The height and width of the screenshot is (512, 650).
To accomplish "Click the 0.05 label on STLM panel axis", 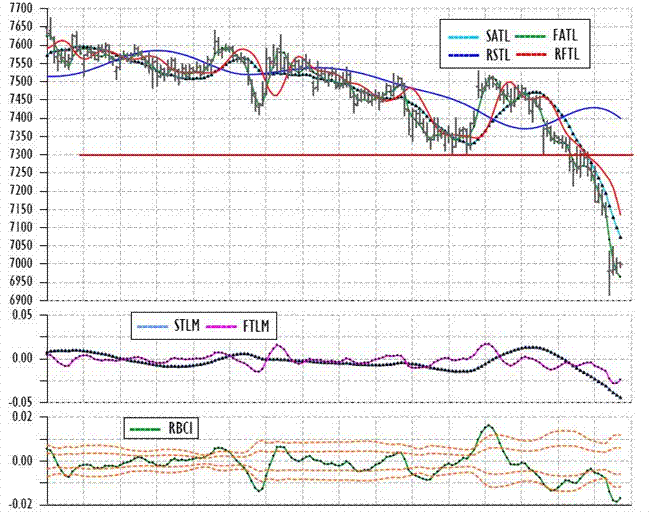I will (22, 315).
